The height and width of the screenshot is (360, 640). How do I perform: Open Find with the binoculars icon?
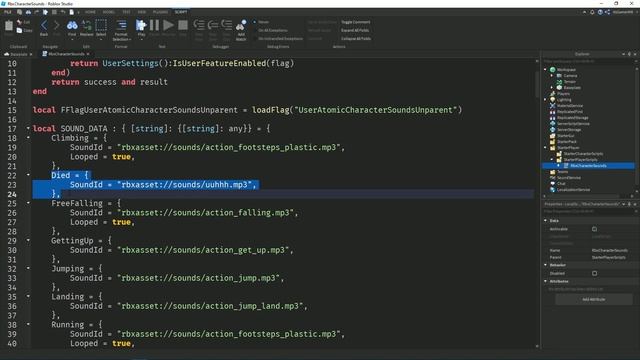coord(72,25)
